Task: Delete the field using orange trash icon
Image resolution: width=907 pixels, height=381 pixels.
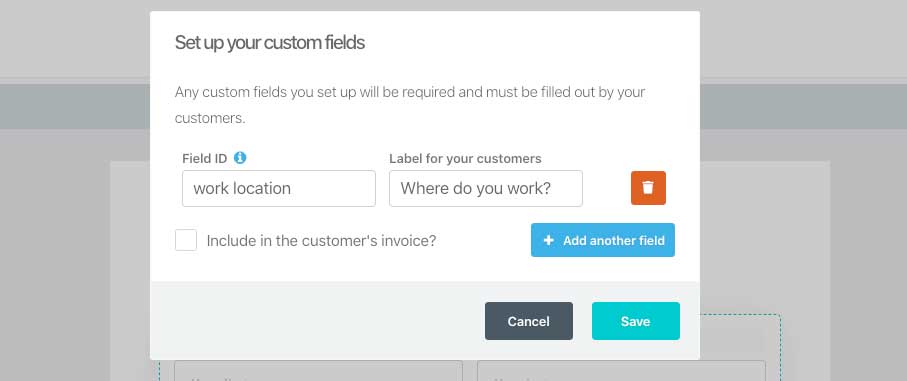Action: [648, 188]
